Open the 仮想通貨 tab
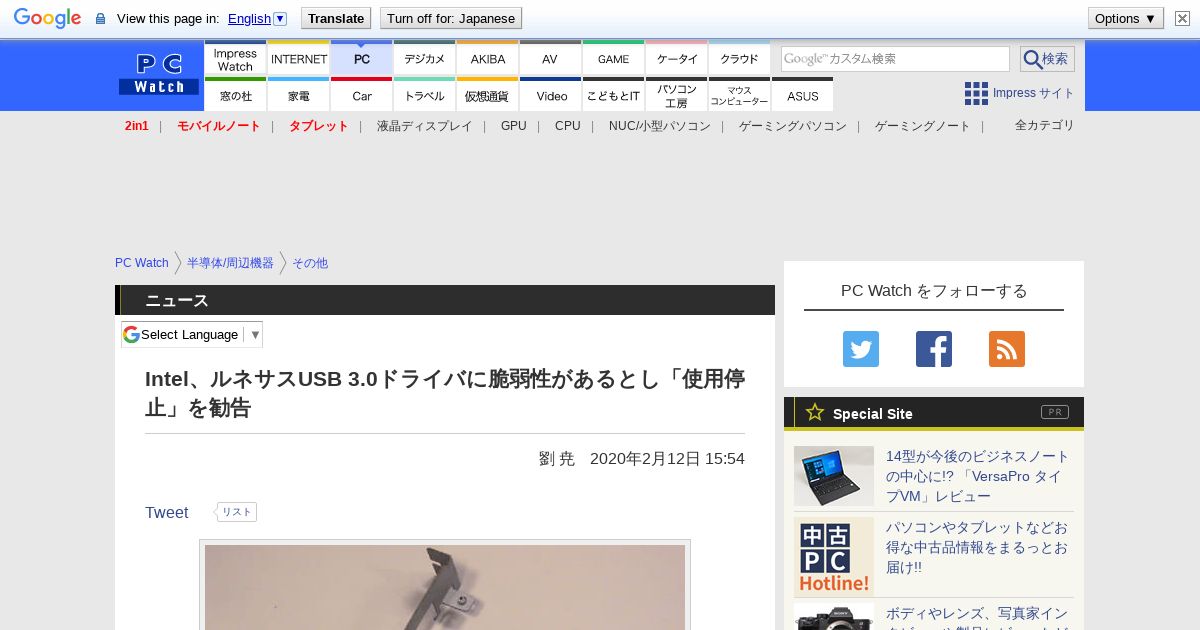Image resolution: width=1200 pixels, height=630 pixels. [487, 95]
